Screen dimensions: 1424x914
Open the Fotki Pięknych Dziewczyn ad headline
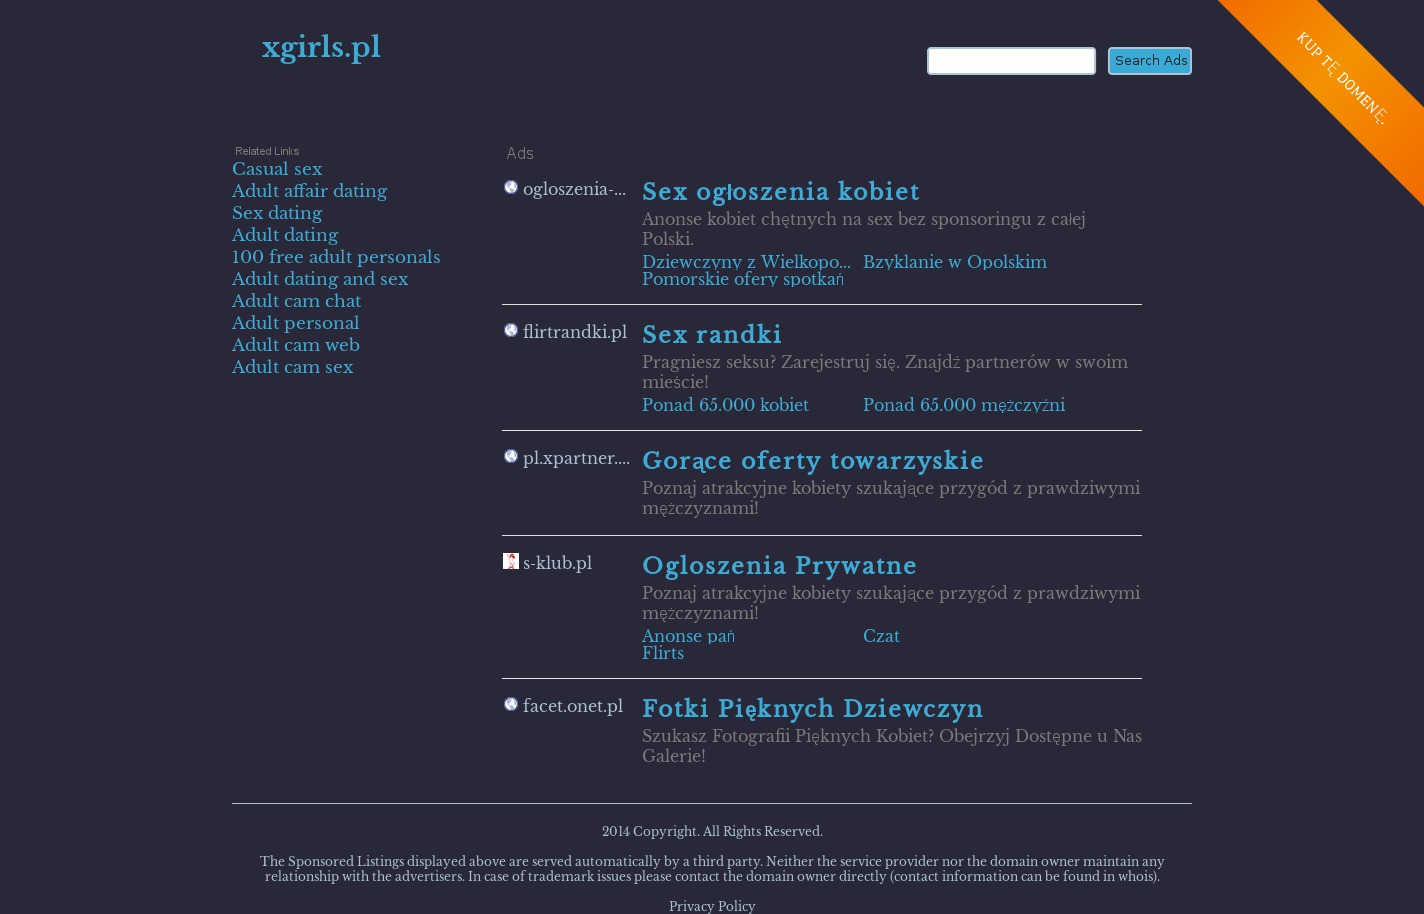click(x=812, y=709)
